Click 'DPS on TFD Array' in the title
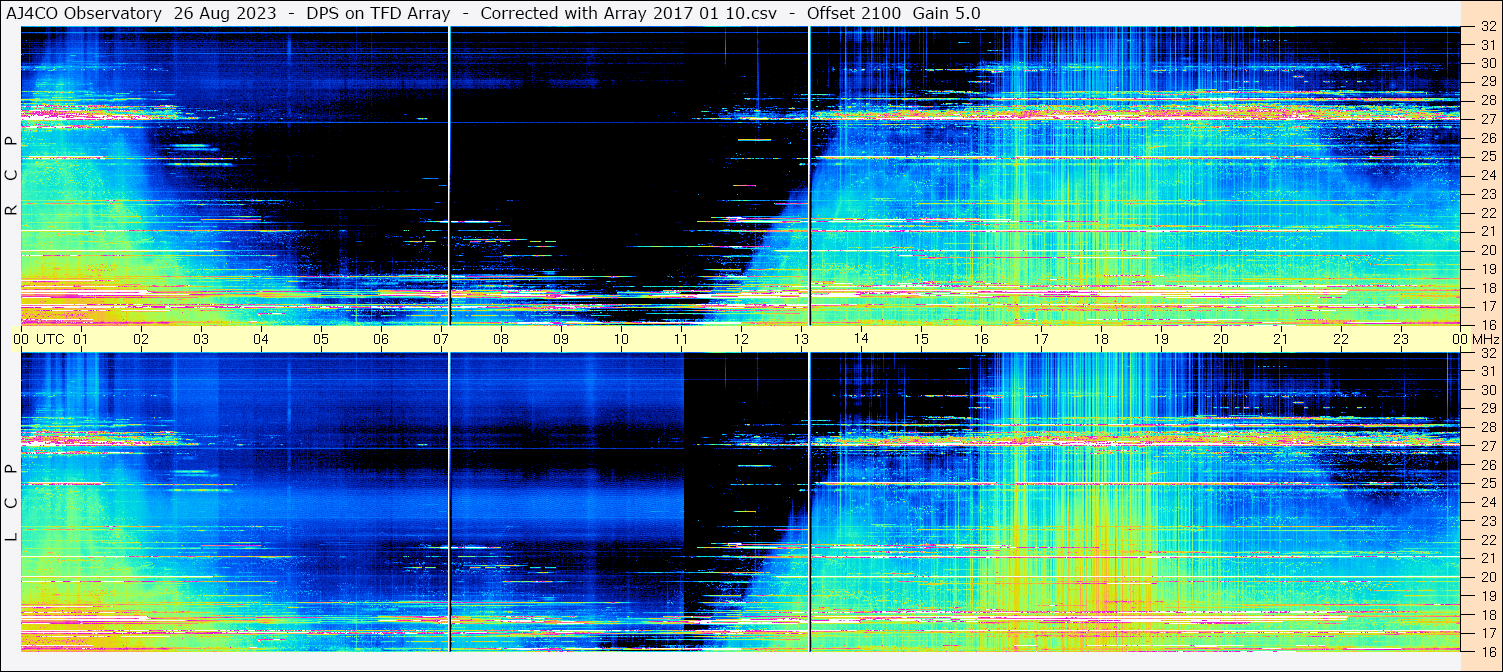This screenshot has height=672, width=1503. click(378, 13)
